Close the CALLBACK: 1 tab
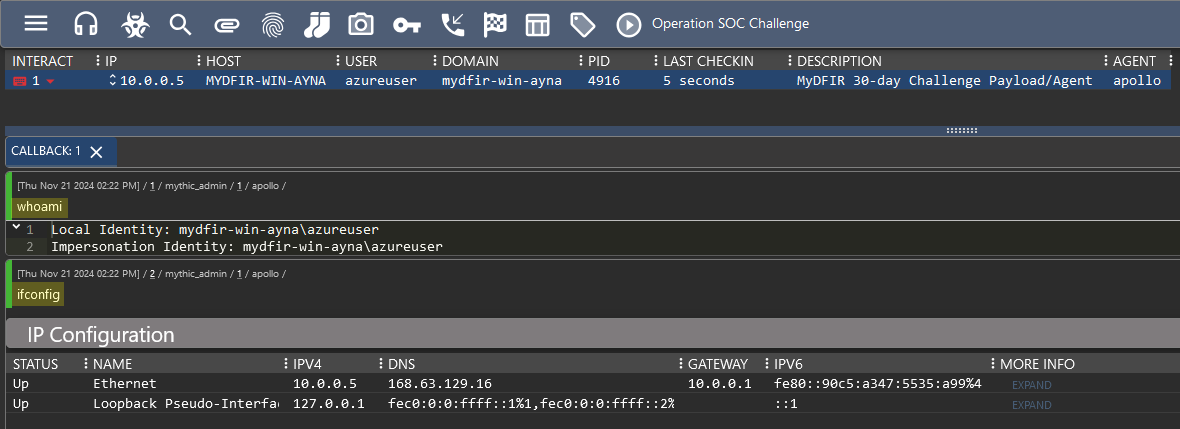 click(96, 152)
